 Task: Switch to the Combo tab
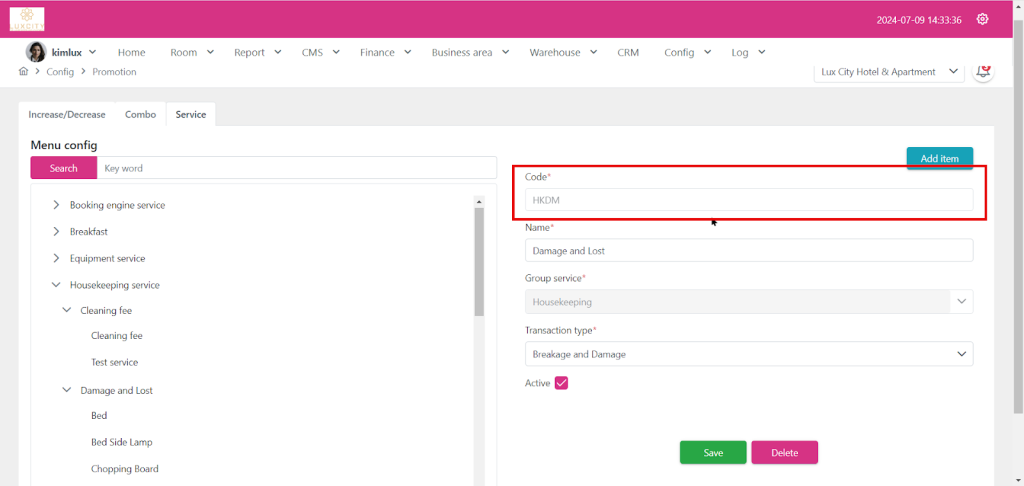(140, 114)
